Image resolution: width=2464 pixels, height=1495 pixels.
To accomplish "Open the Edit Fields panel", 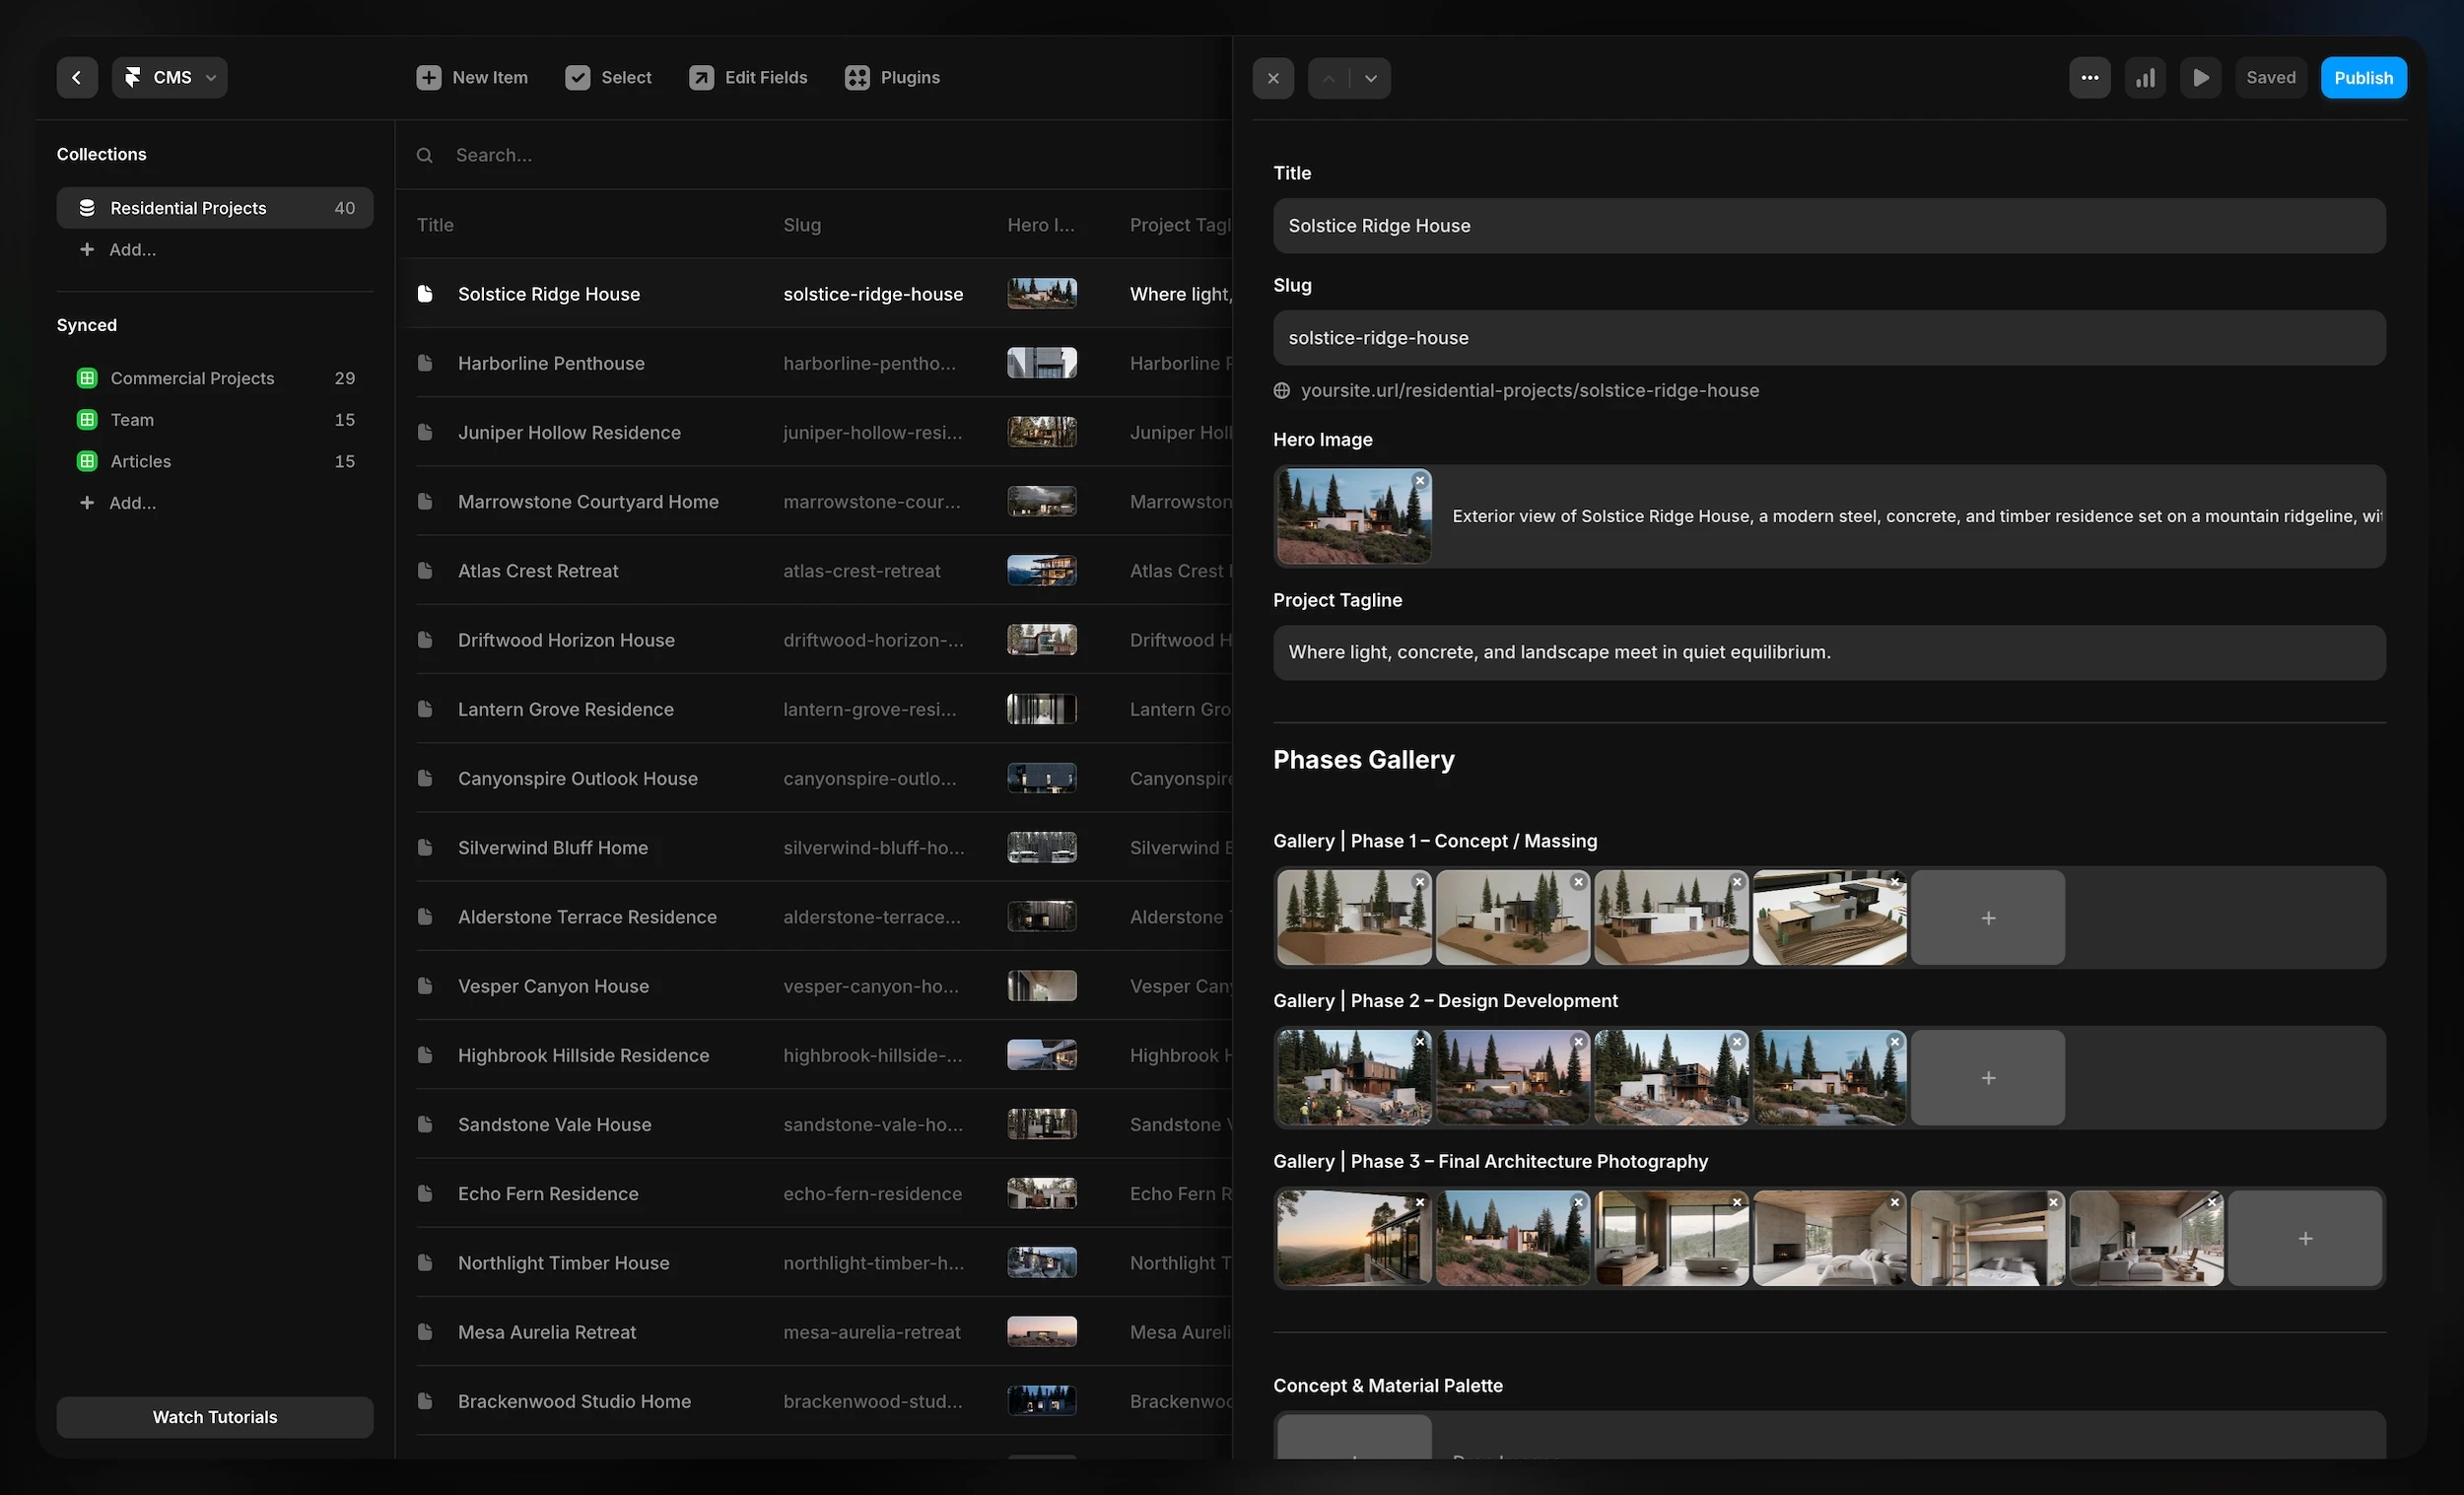I will tap(748, 77).
